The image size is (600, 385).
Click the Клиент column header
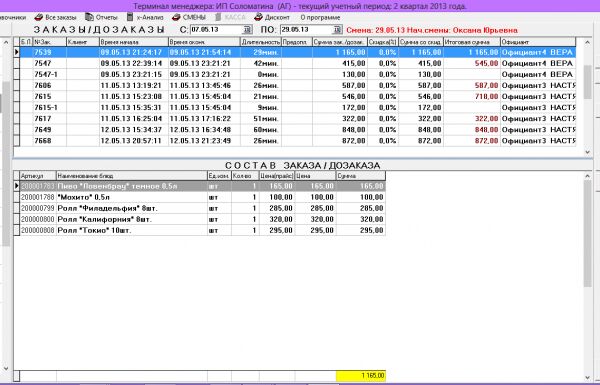83,42
